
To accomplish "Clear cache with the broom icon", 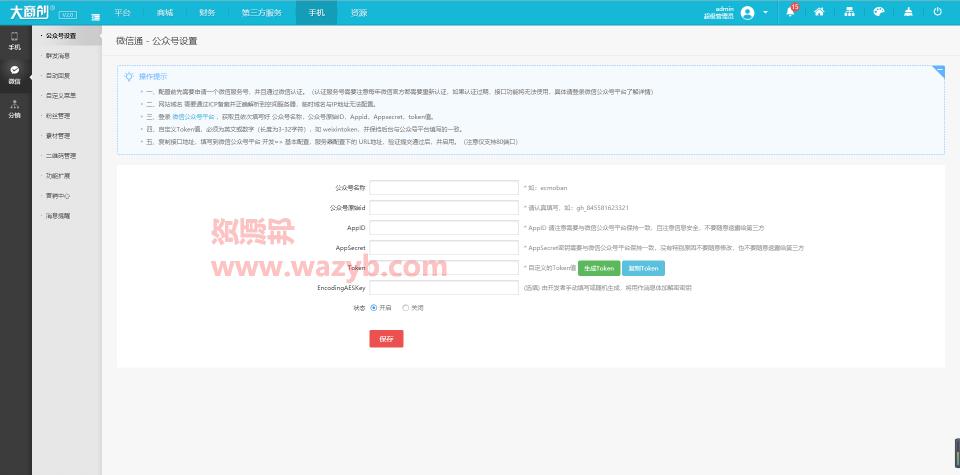I will [909, 12].
